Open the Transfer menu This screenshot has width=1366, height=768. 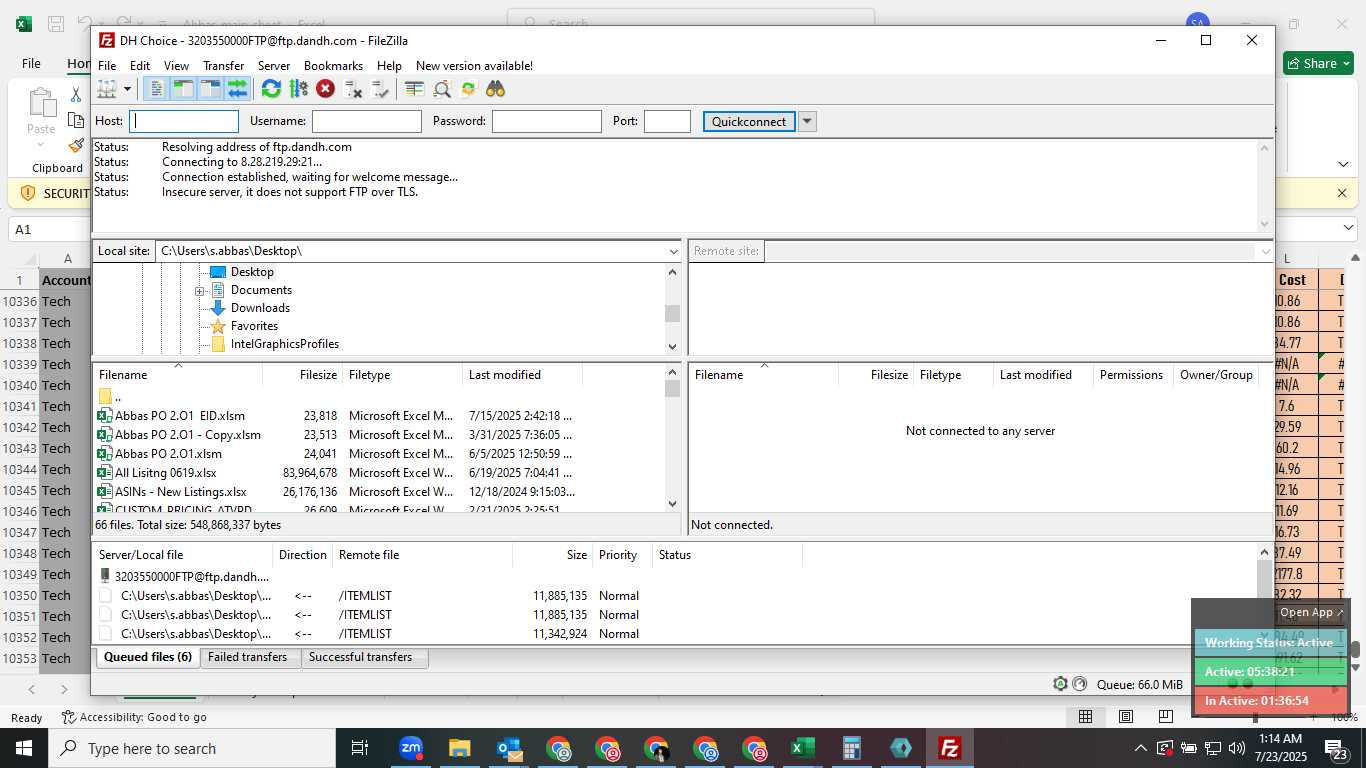224,66
